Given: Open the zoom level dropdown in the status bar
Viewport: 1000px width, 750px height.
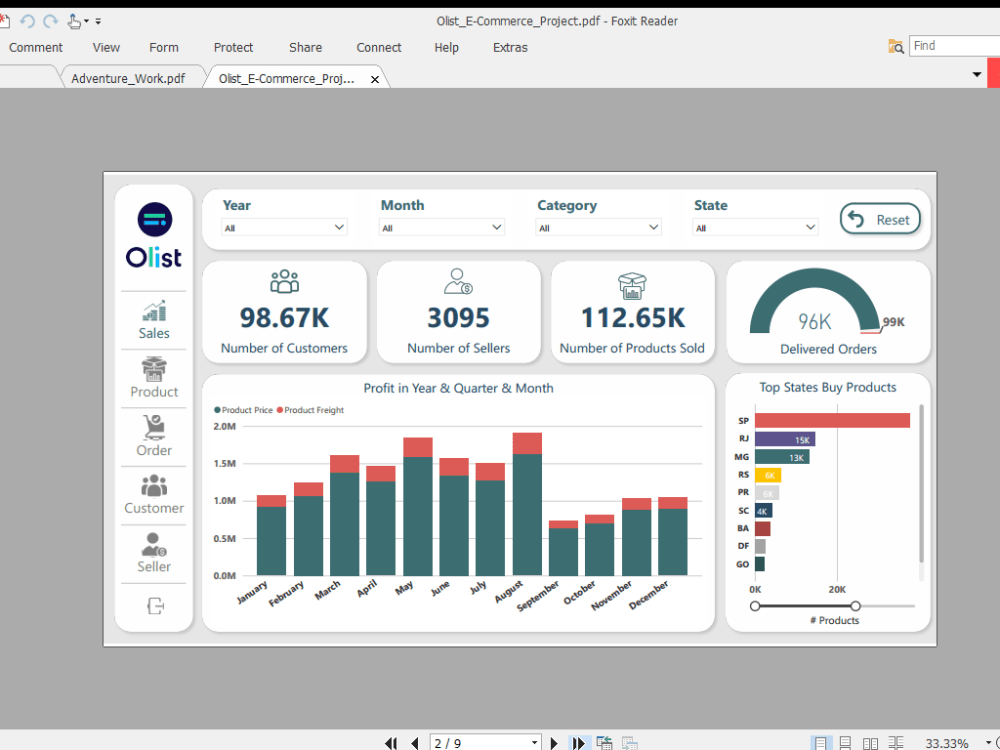Looking at the screenshot, I should tap(988, 742).
